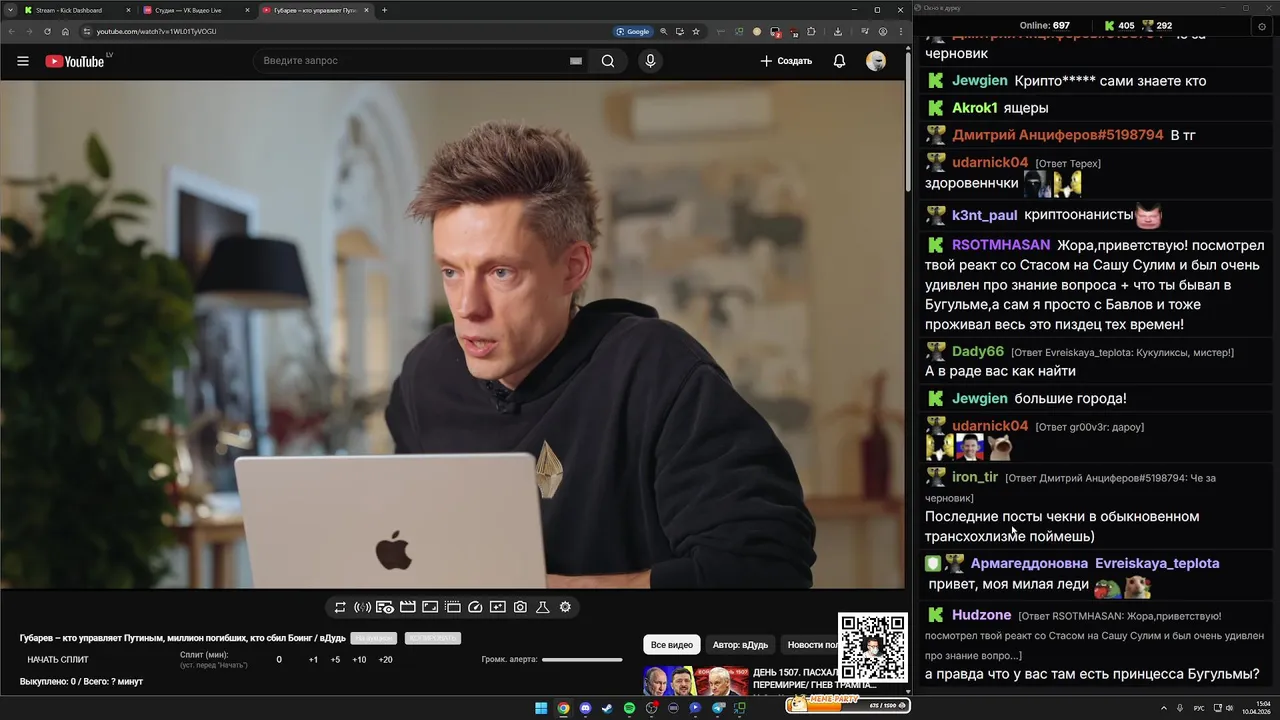The width and height of the screenshot is (1280, 720).
Task: Reload the page in the browser
Action: (47, 31)
